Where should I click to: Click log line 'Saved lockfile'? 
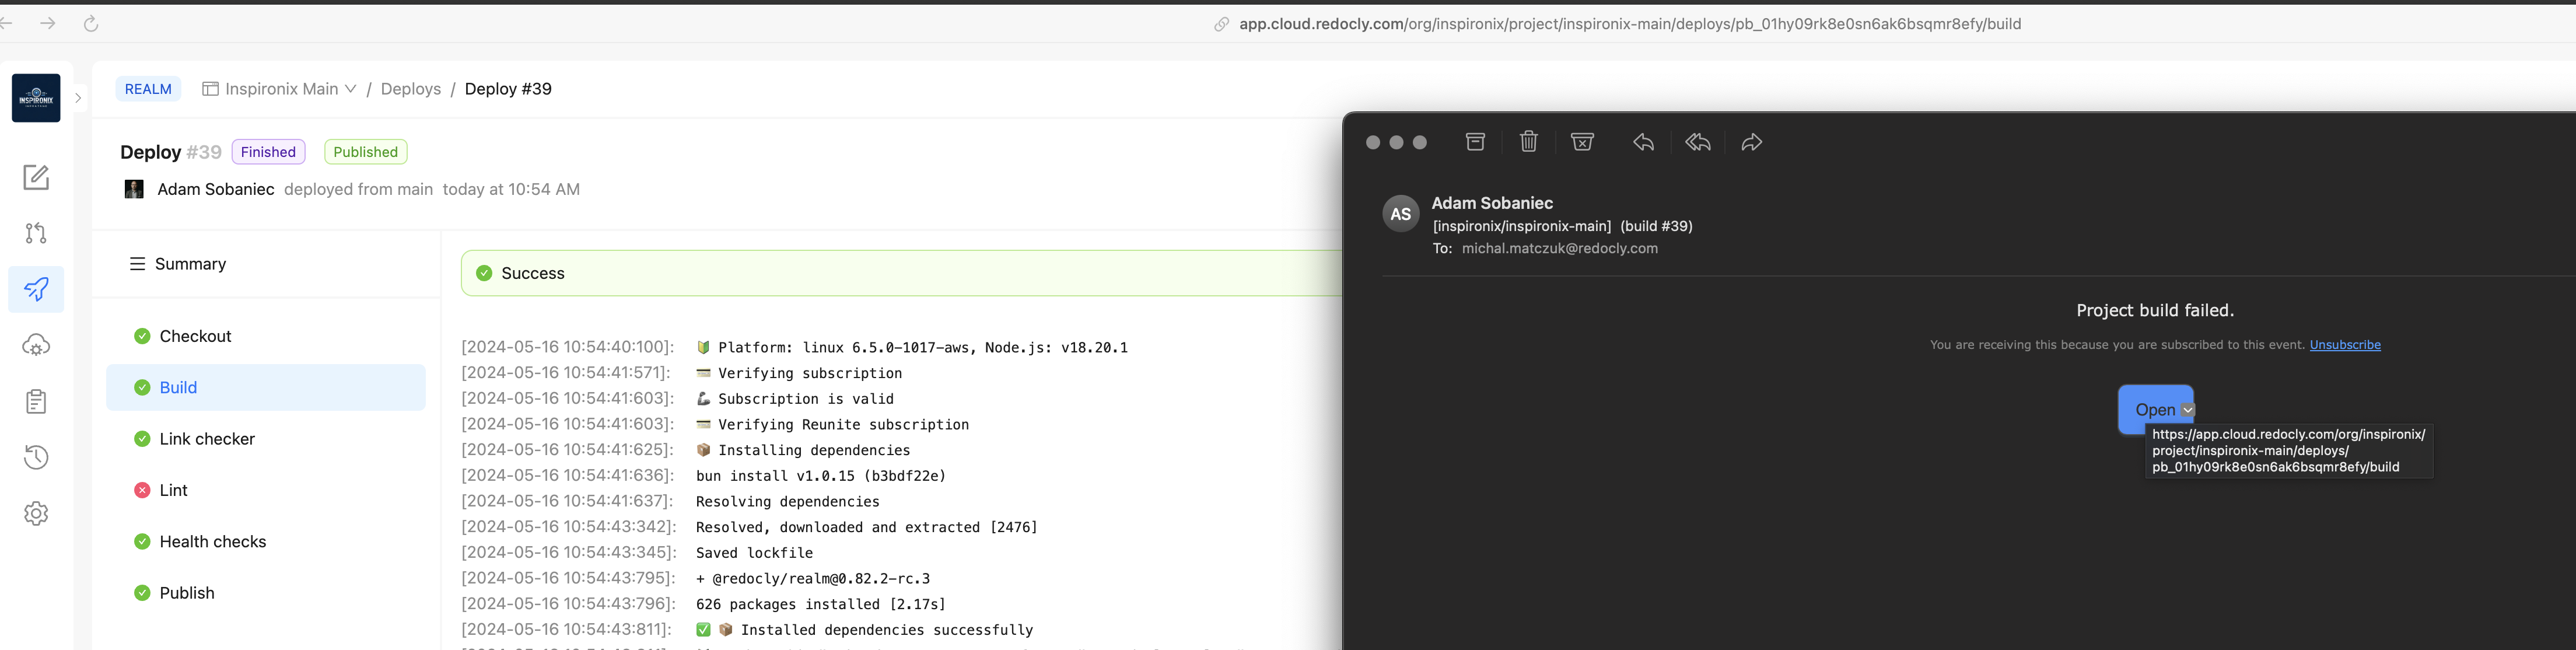point(754,553)
